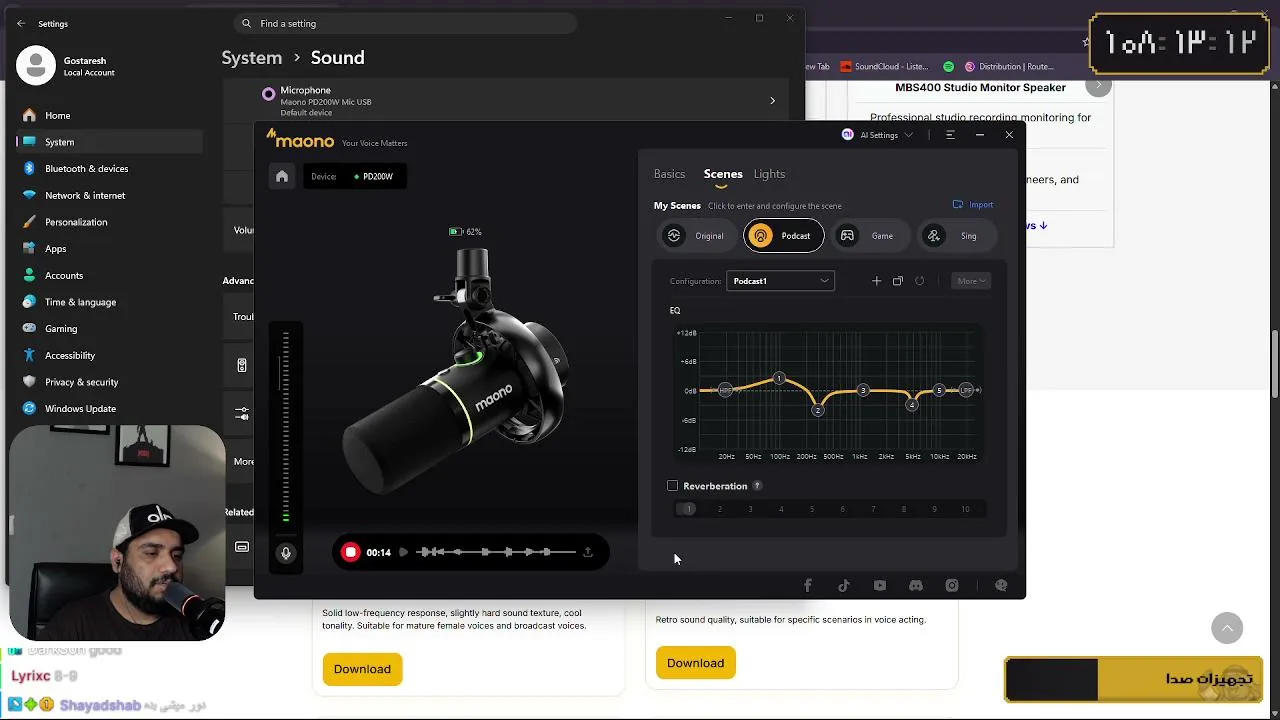Open Home in Settings sidebar
Screen dimensions: 1280x720
click(110, 115)
